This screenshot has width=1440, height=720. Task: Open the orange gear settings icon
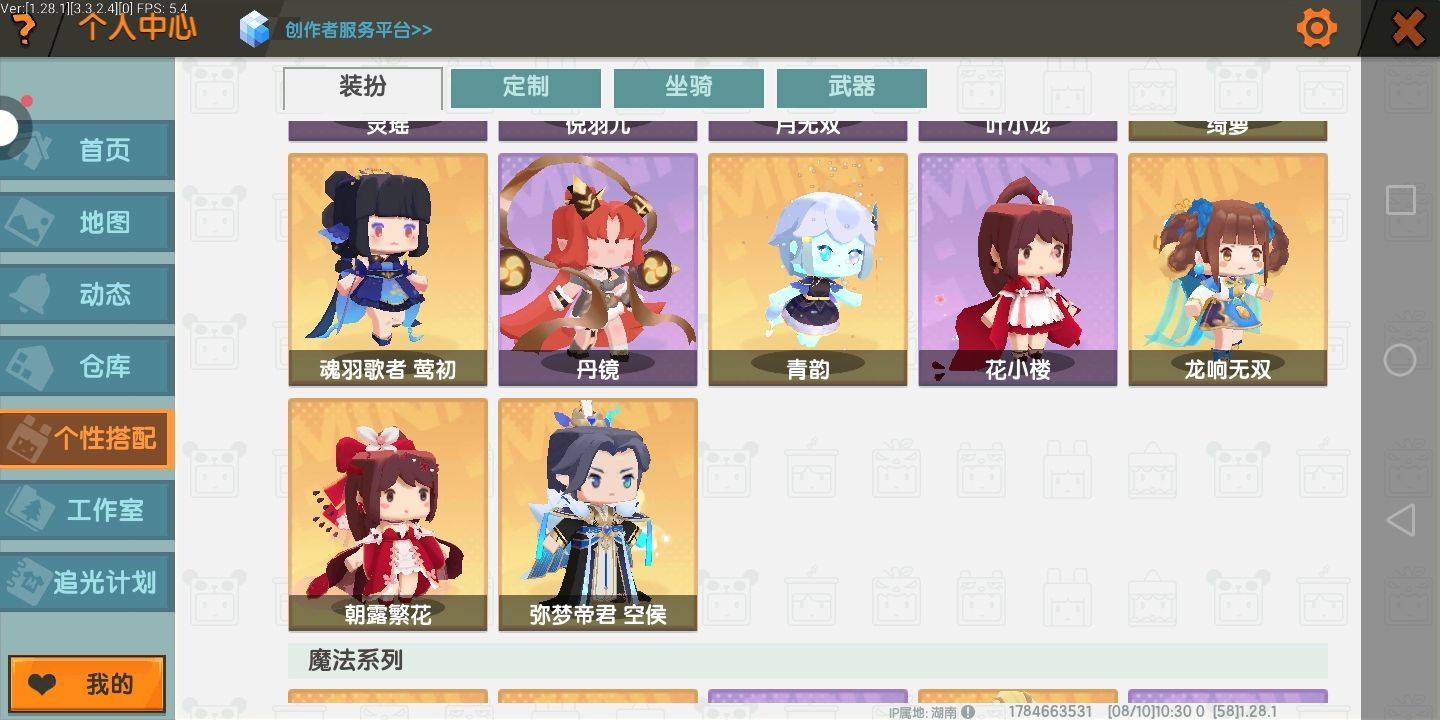point(1316,27)
